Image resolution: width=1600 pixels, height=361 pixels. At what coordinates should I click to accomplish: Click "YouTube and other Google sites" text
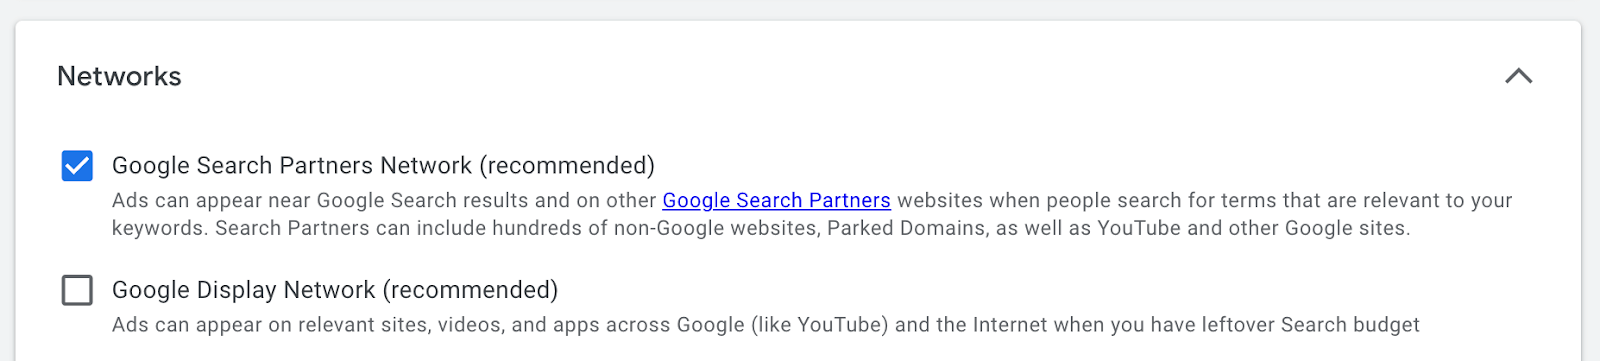(x=1253, y=228)
